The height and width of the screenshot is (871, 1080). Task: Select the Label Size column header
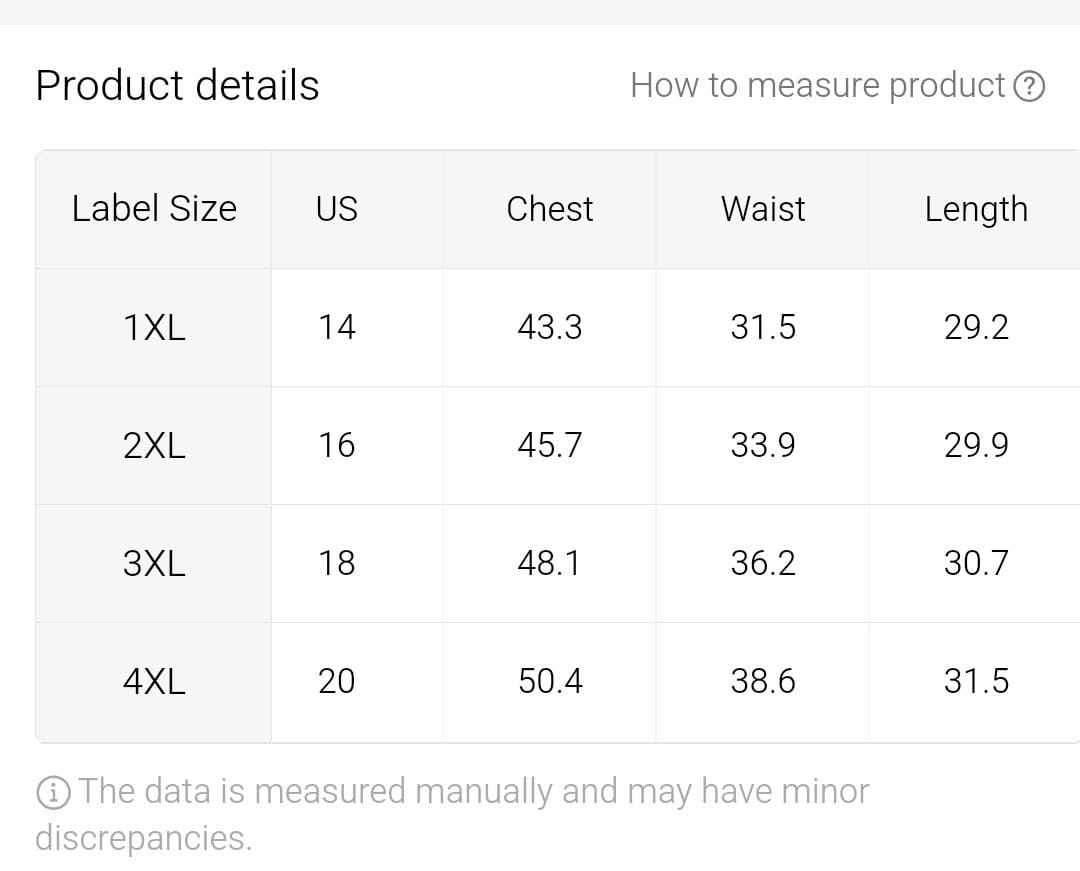[154, 209]
